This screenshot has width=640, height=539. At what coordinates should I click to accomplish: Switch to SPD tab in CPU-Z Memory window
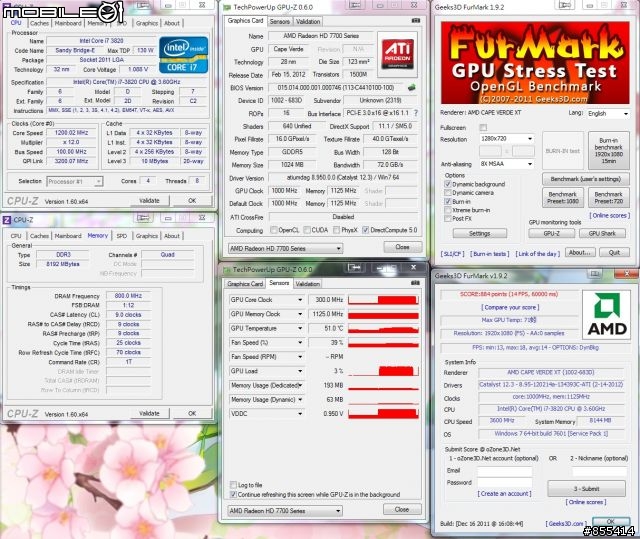click(x=122, y=236)
